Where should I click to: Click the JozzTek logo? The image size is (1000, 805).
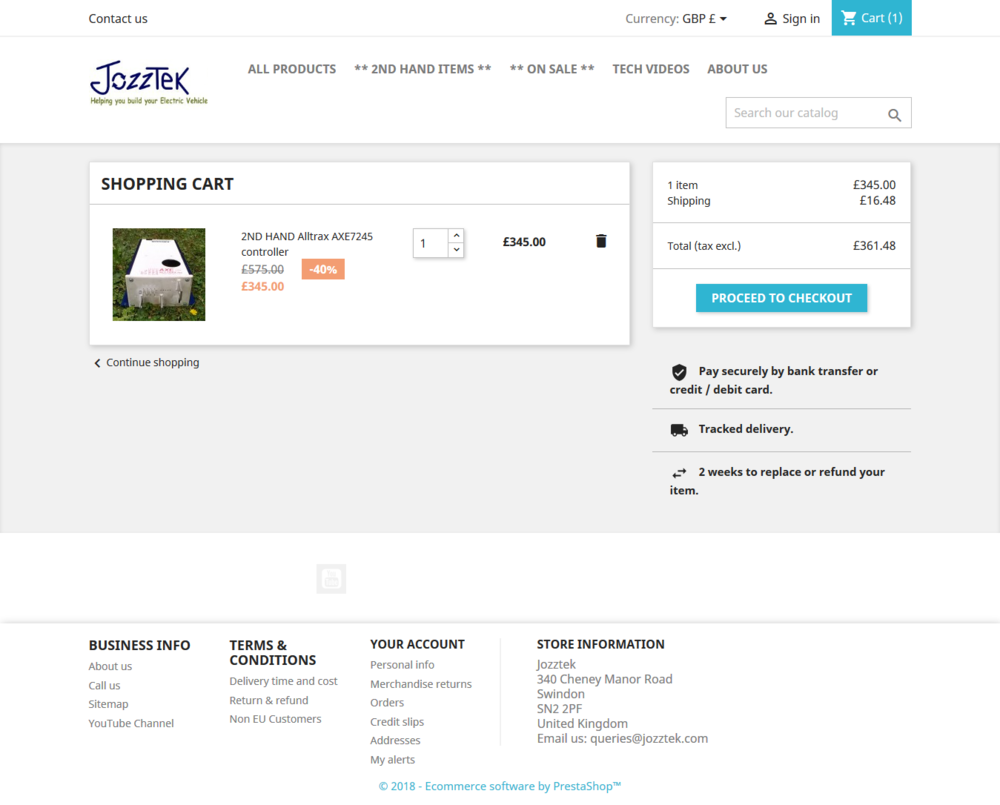coord(148,83)
